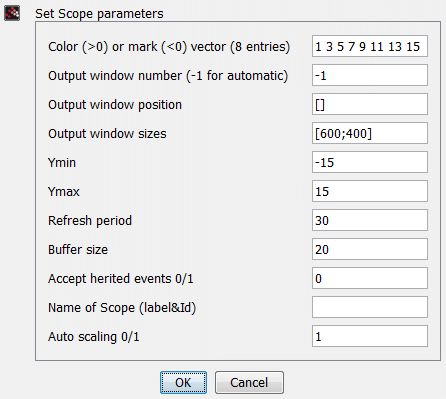Focus the Refresh period input
The width and height of the screenshot is (446, 399).
(370, 220)
